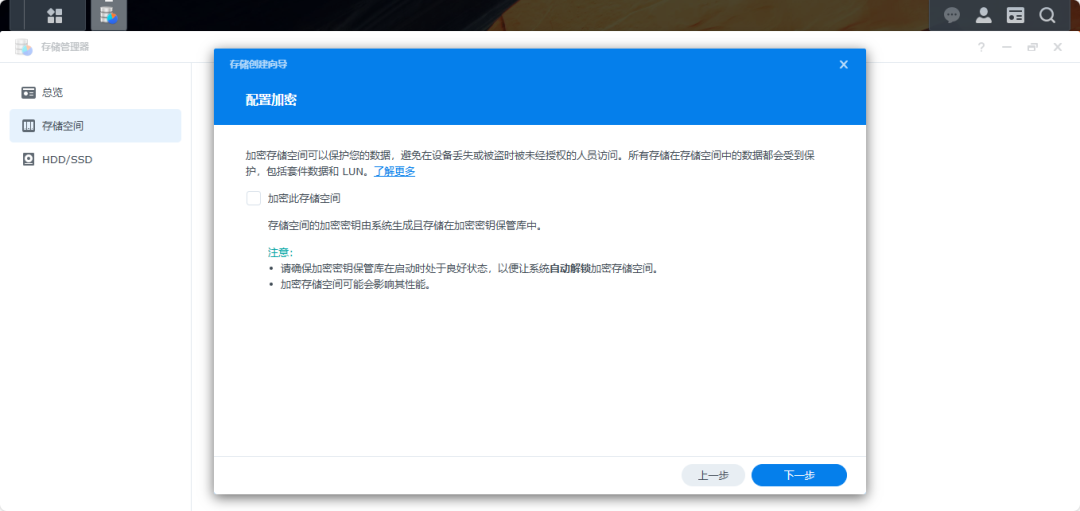Close the 存储创建向导 dialog
This screenshot has width=1080, height=511.
843,64
